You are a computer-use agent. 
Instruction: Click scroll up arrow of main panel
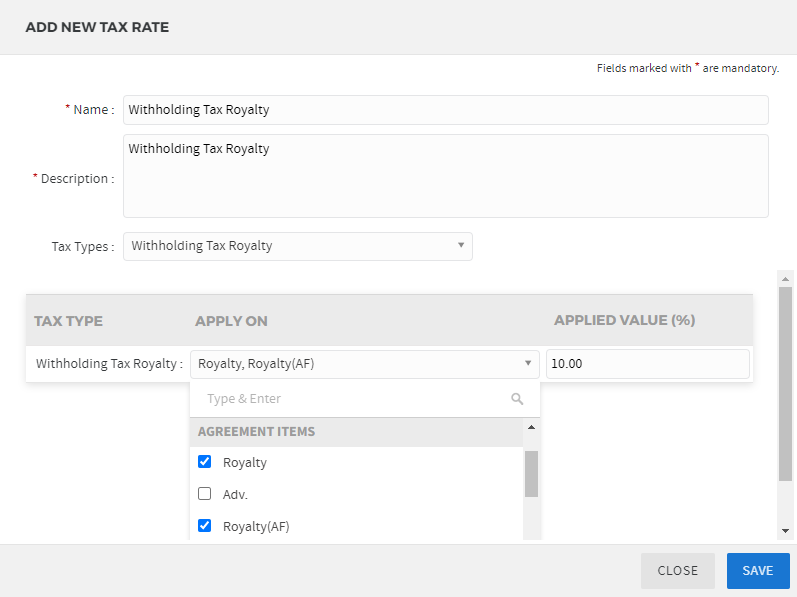click(x=785, y=279)
